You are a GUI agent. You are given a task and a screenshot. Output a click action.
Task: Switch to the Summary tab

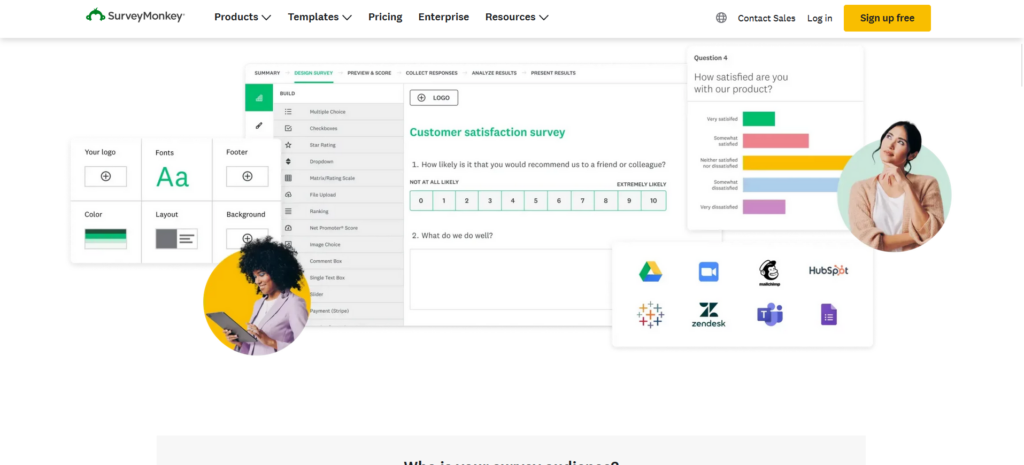pyautogui.click(x=267, y=73)
